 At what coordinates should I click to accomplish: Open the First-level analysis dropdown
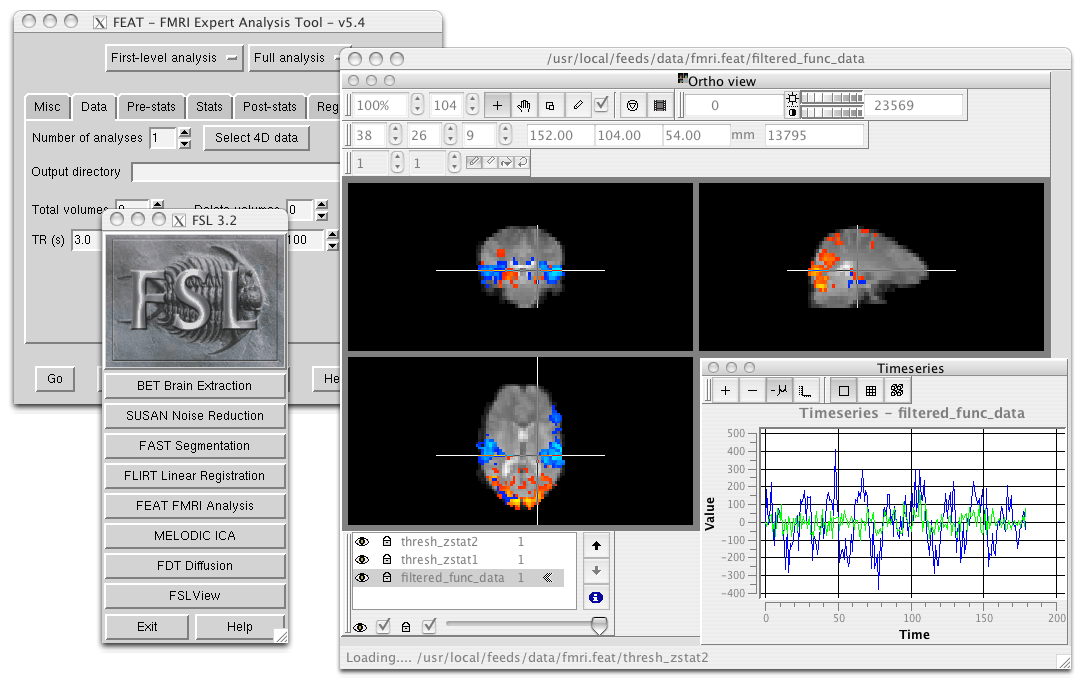click(x=173, y=58)
